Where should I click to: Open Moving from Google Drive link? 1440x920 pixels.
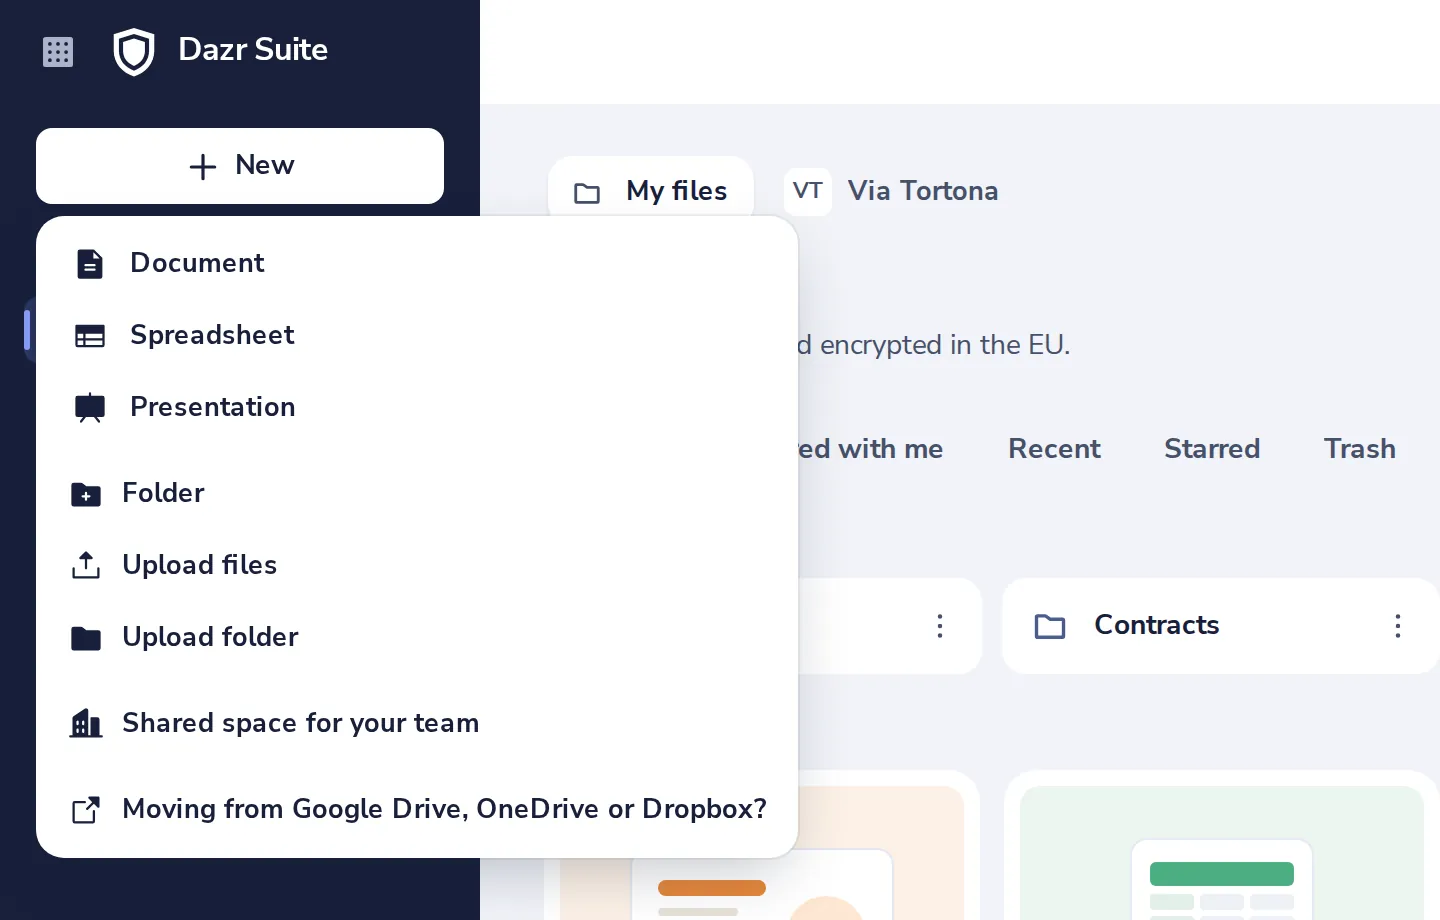417,809
